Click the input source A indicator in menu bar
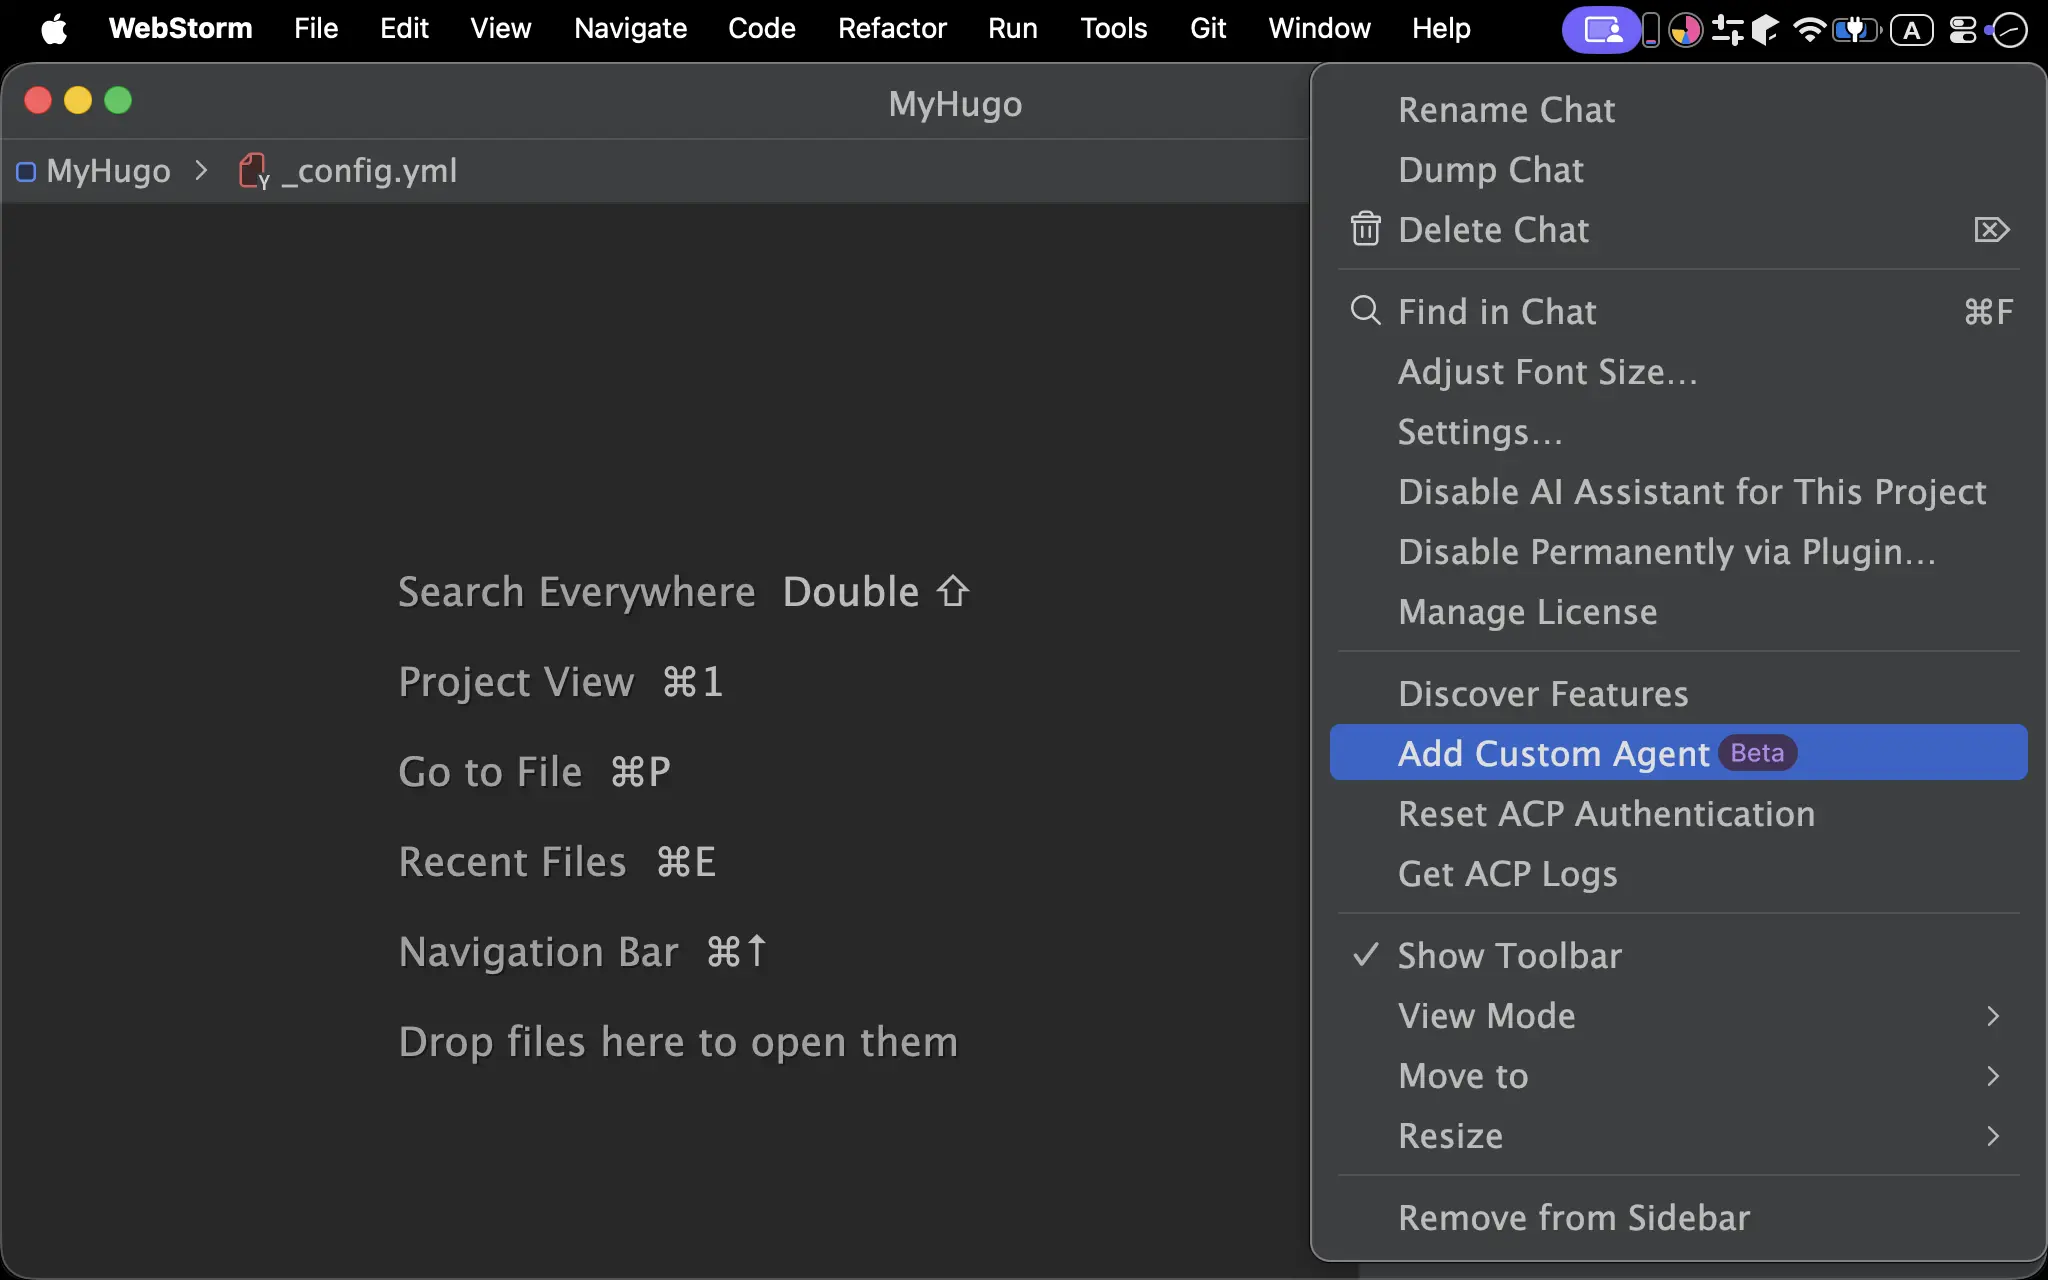The image size is (2048, 1280). 1911,30
